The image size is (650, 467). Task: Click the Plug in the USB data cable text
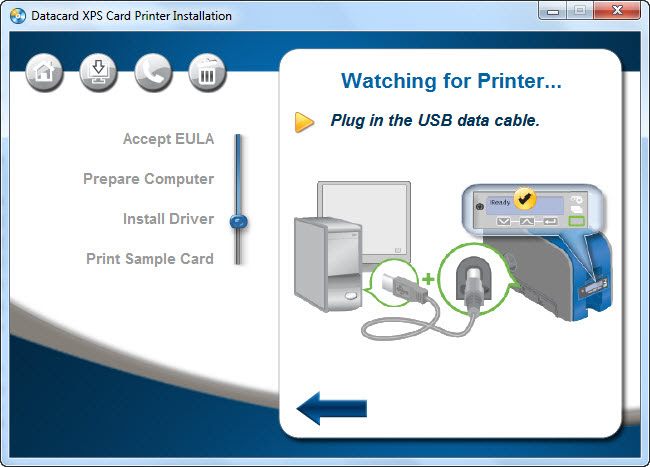[x=435, y=121]
